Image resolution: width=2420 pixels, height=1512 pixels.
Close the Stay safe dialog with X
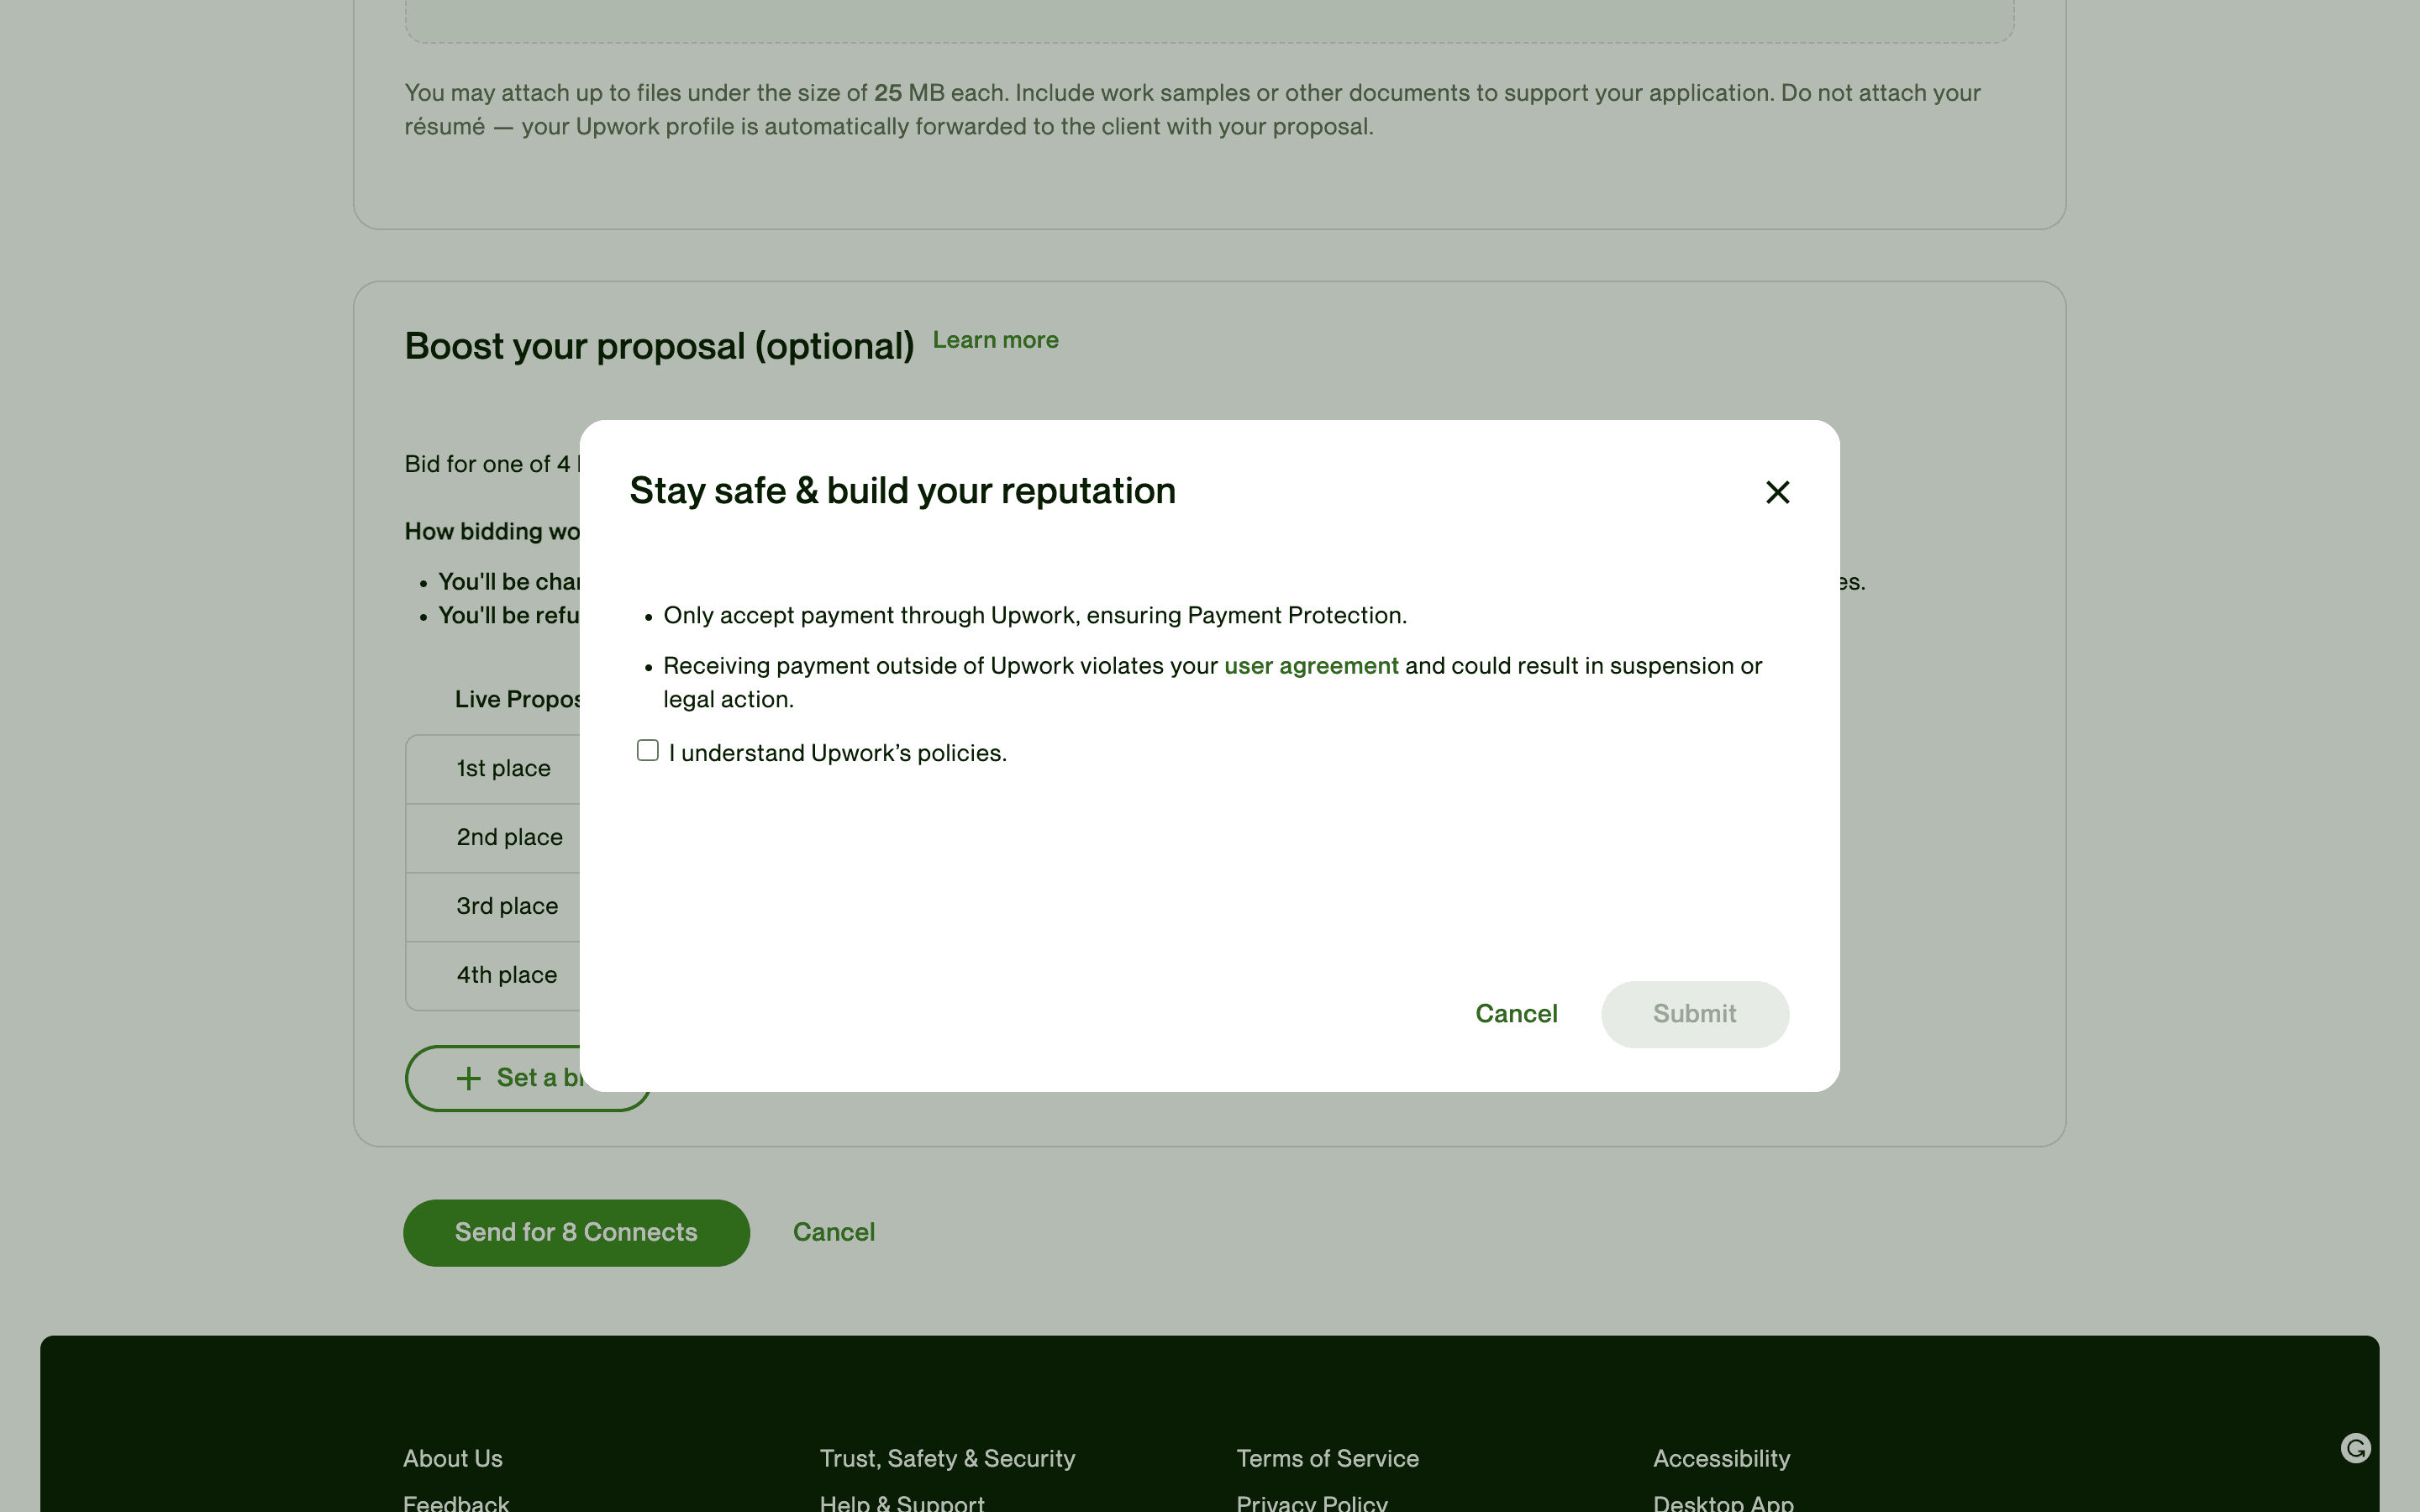[x=1777, y=492]
